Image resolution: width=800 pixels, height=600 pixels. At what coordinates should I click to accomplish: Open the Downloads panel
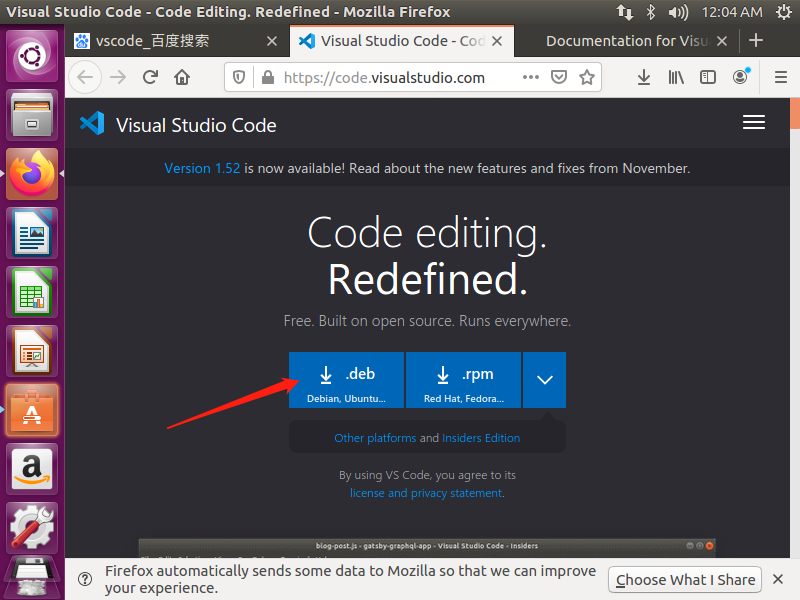644,78
